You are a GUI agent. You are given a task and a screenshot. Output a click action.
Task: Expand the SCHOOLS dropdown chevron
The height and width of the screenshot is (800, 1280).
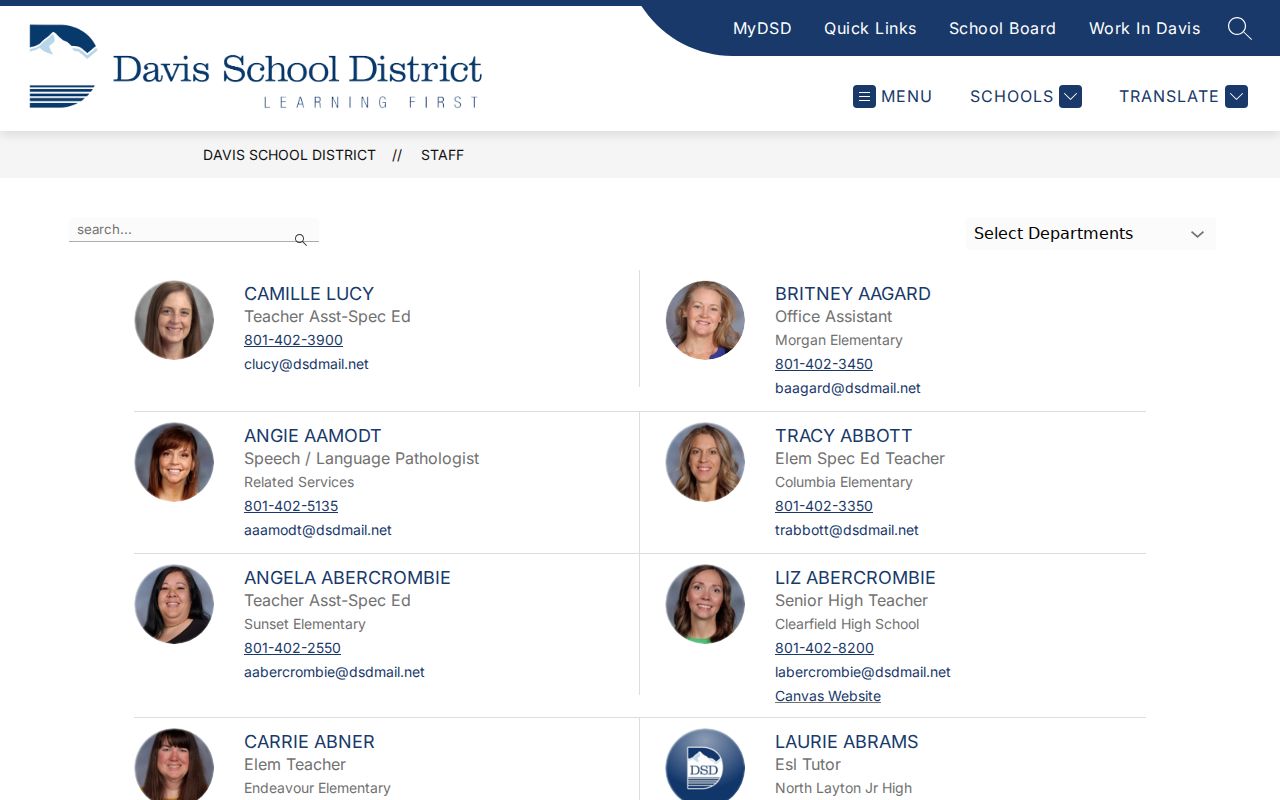(x=1070, y=96)
